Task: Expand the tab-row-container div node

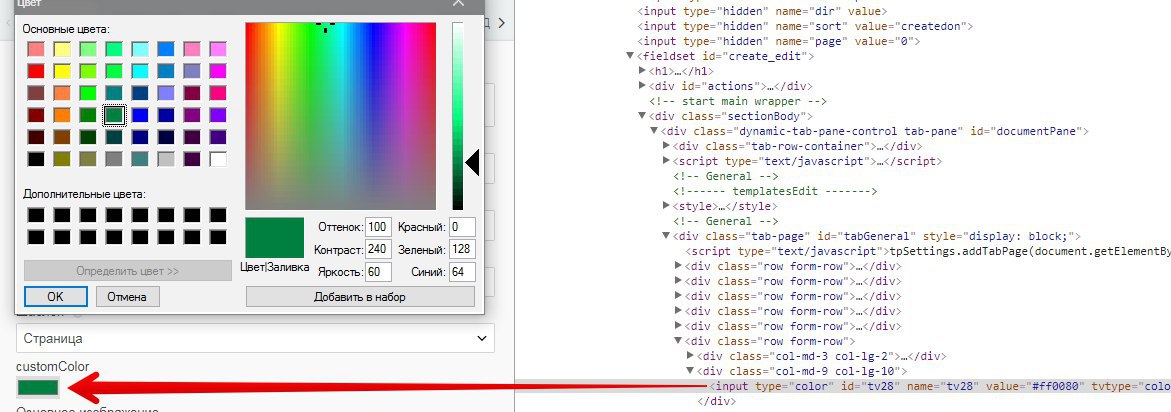Action: click(x=666, y=146)
